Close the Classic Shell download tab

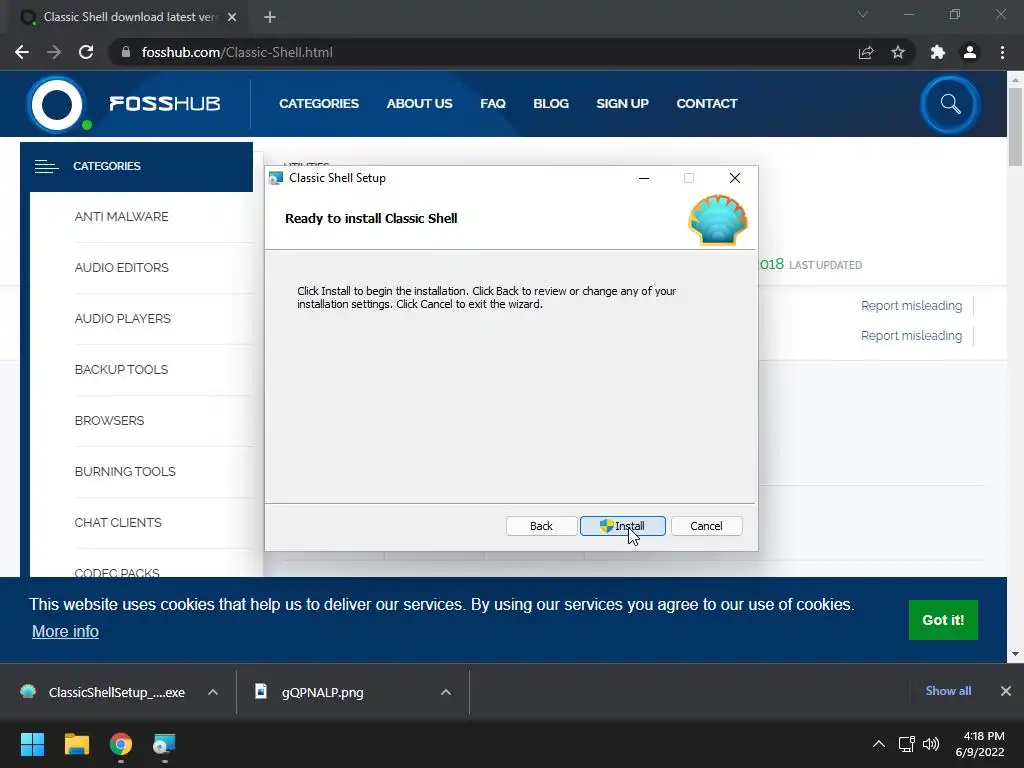232,17
